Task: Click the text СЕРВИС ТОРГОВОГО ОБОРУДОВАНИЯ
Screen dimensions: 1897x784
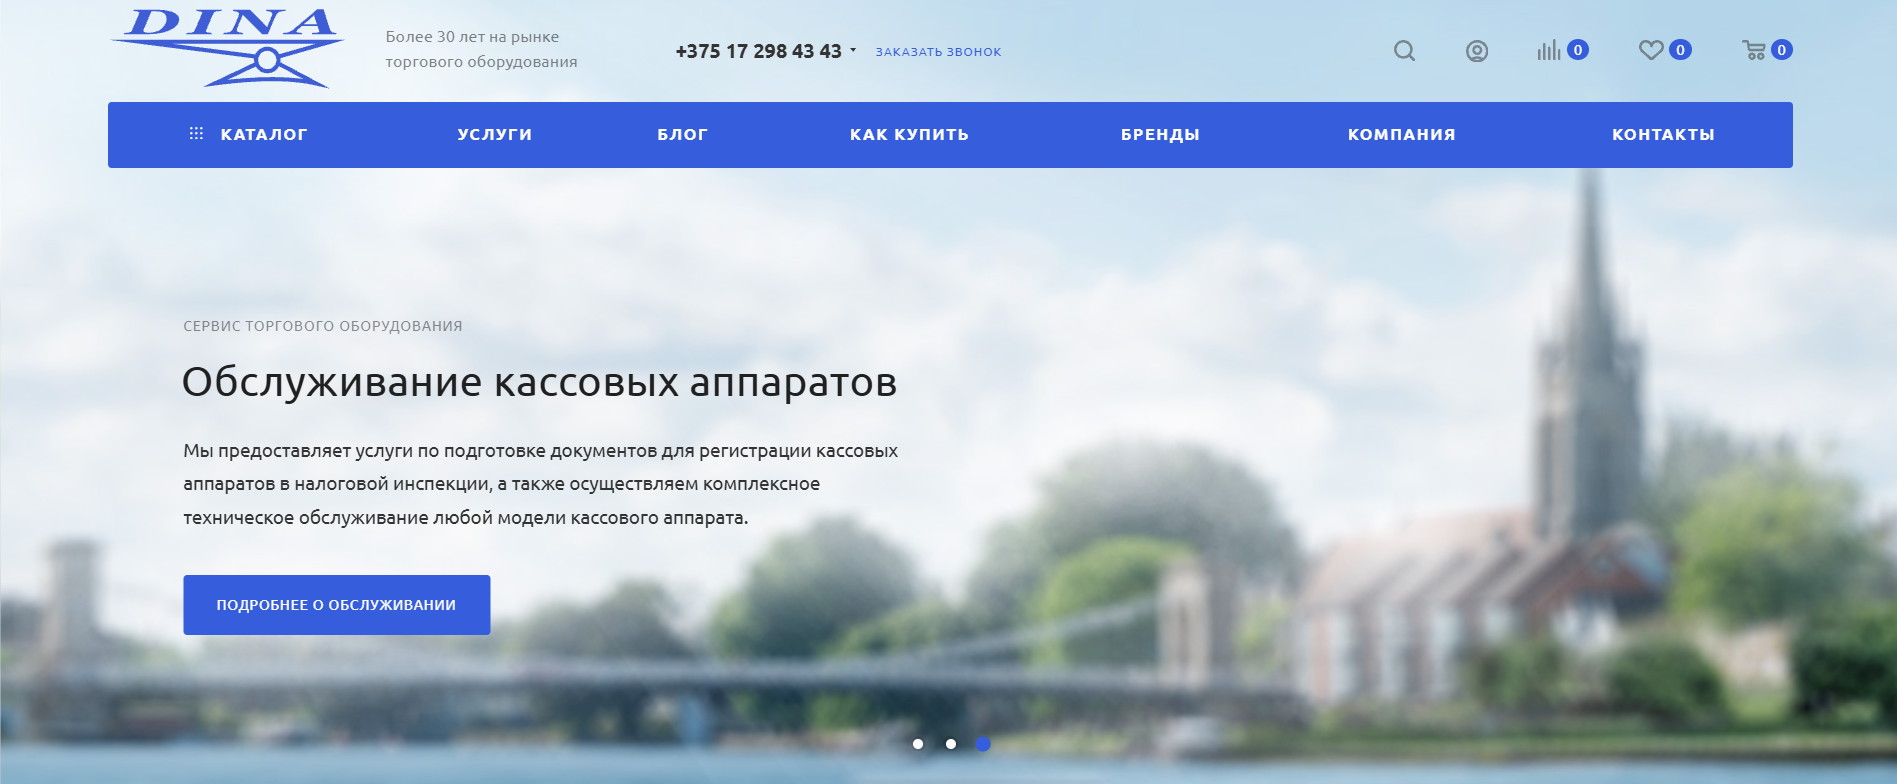Action: [x=323, y=326]
